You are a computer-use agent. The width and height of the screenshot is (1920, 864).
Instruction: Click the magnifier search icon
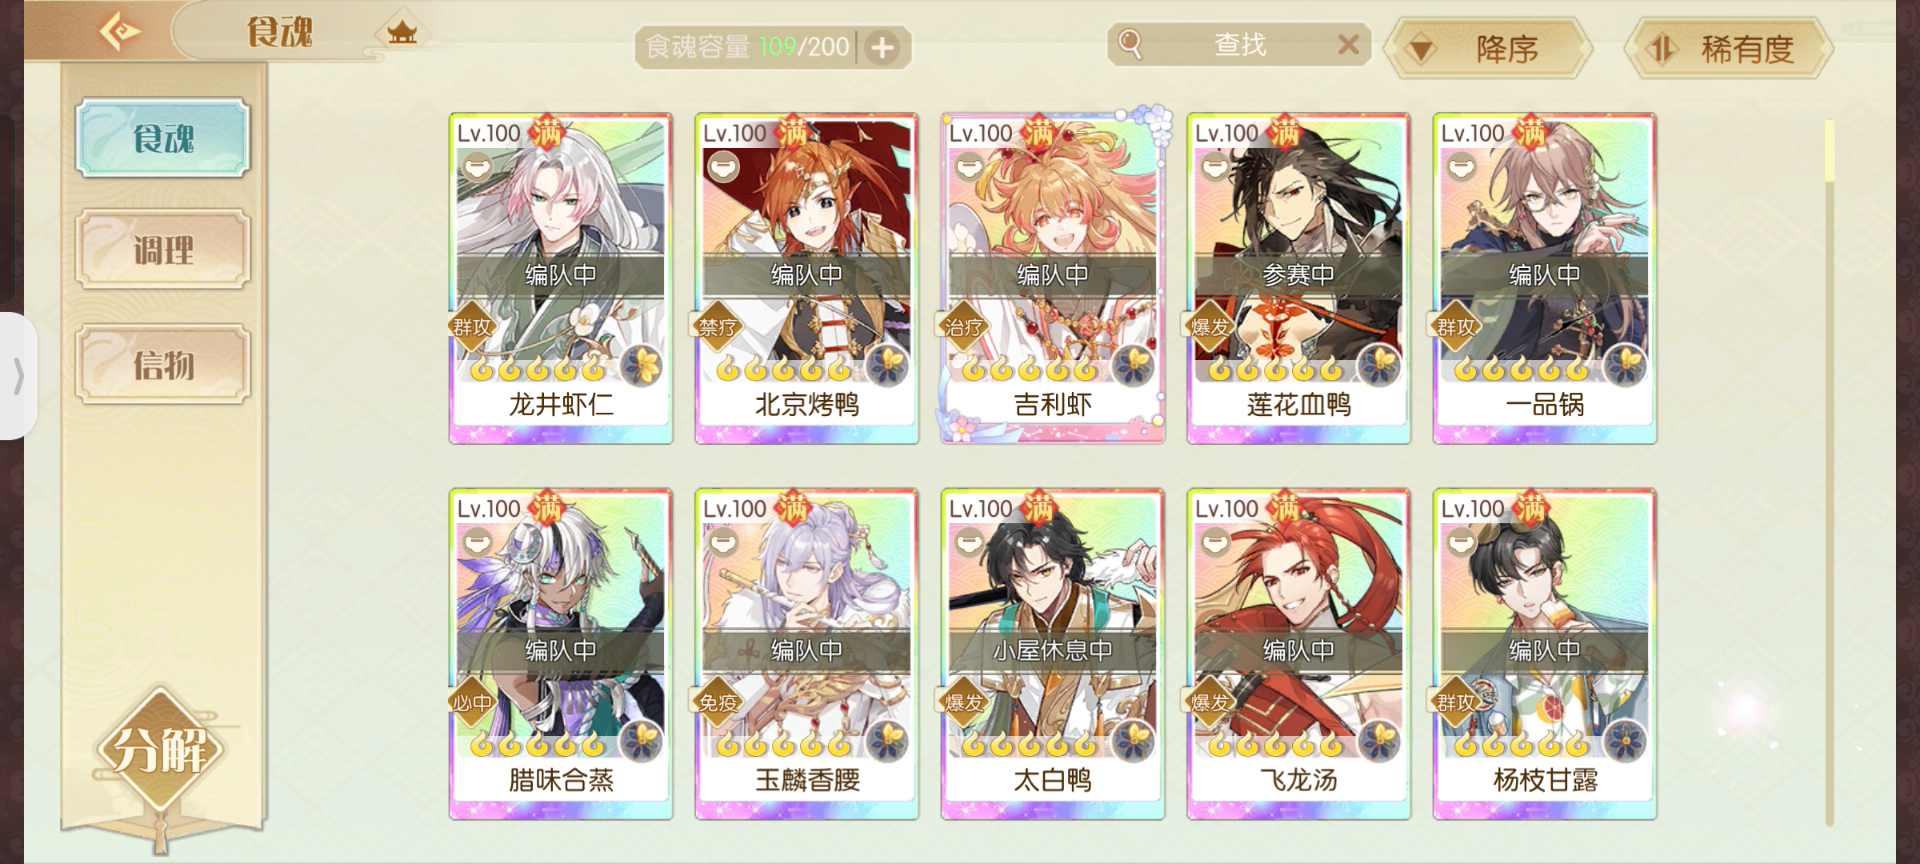point(1130,45)
